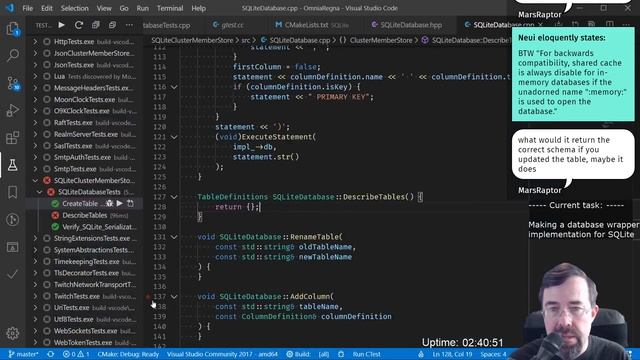Collapse SQLiteClusterMemberStore test node
Viewport: 640px width, 360px height.
click(x=36, y=180)
